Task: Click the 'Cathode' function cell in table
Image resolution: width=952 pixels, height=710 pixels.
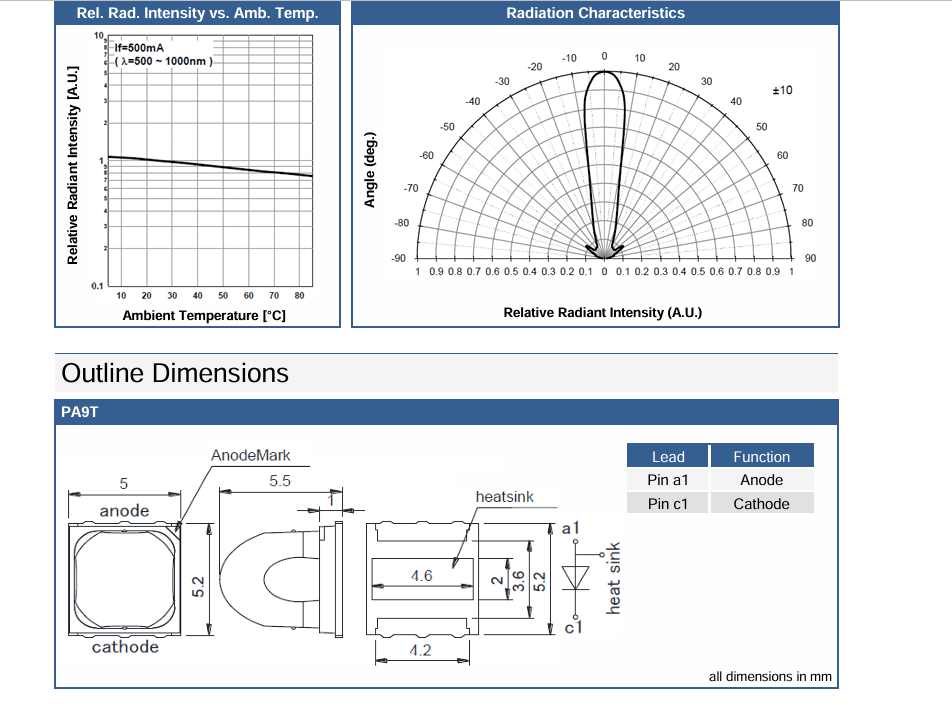Action: (761, 504)
